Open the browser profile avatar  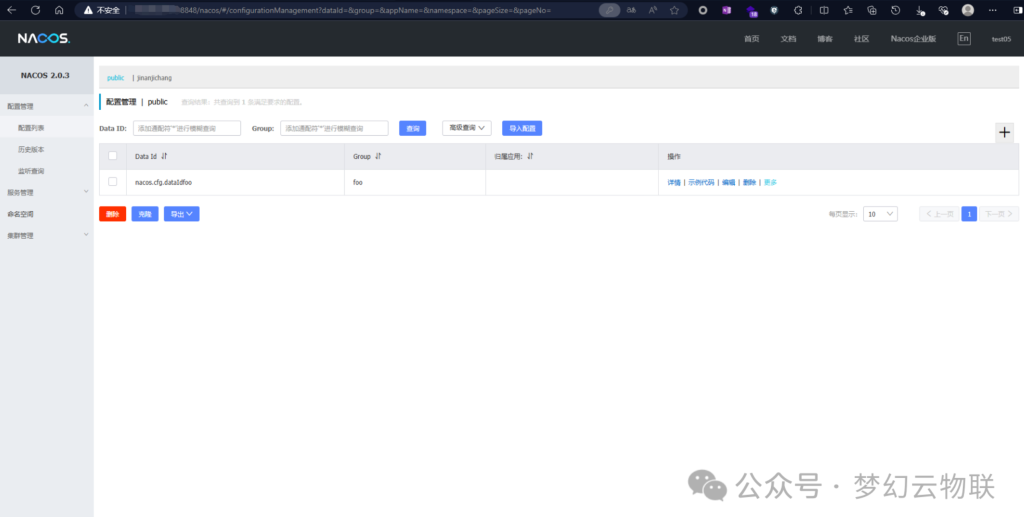tap(968, 10)
